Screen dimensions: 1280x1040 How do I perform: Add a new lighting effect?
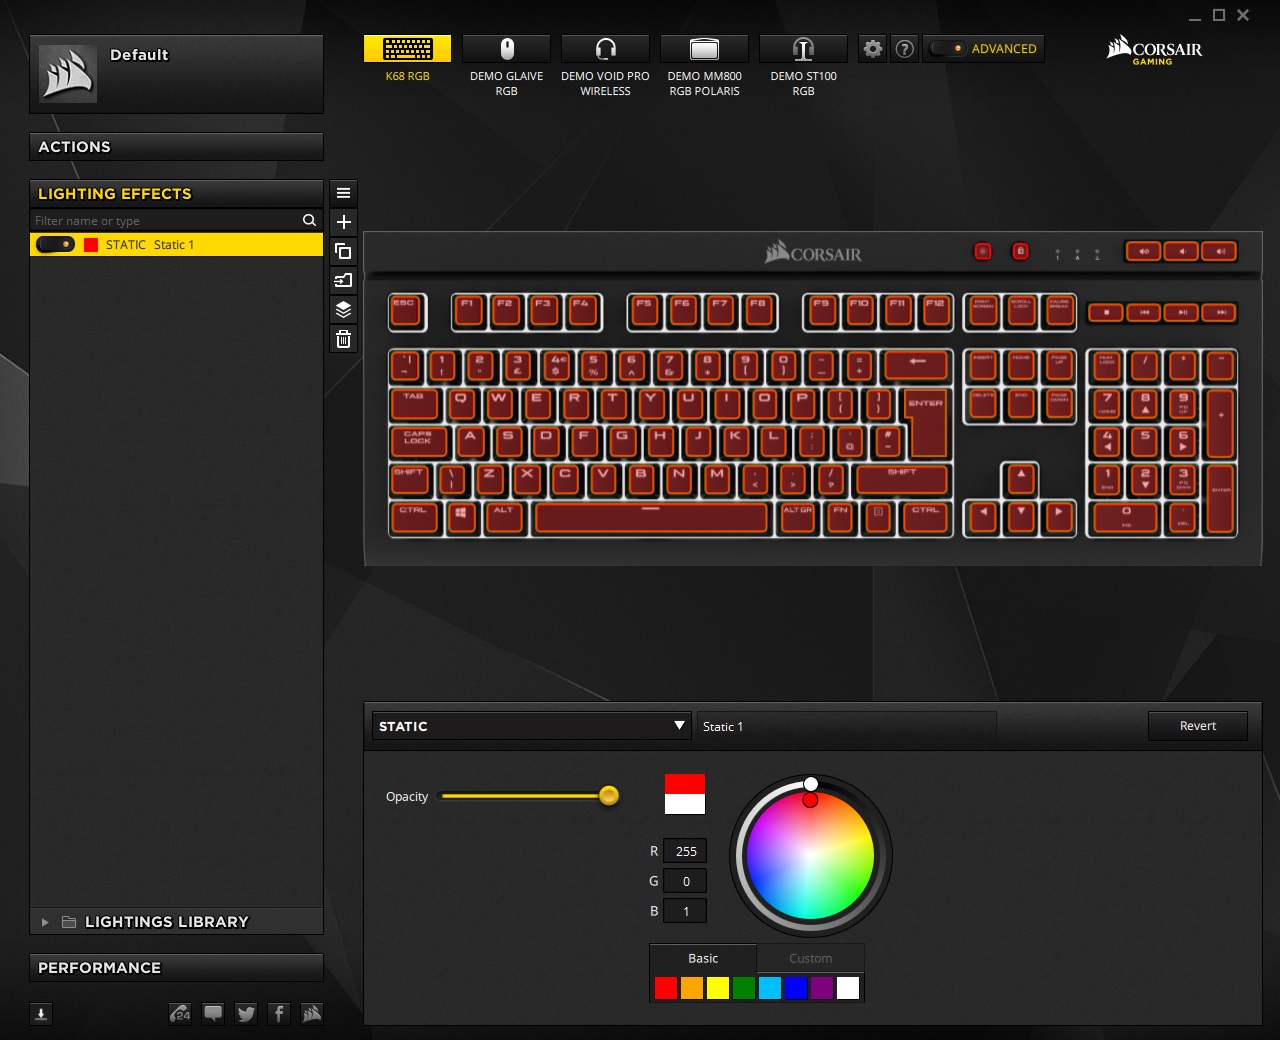click(x=343, y=222)
